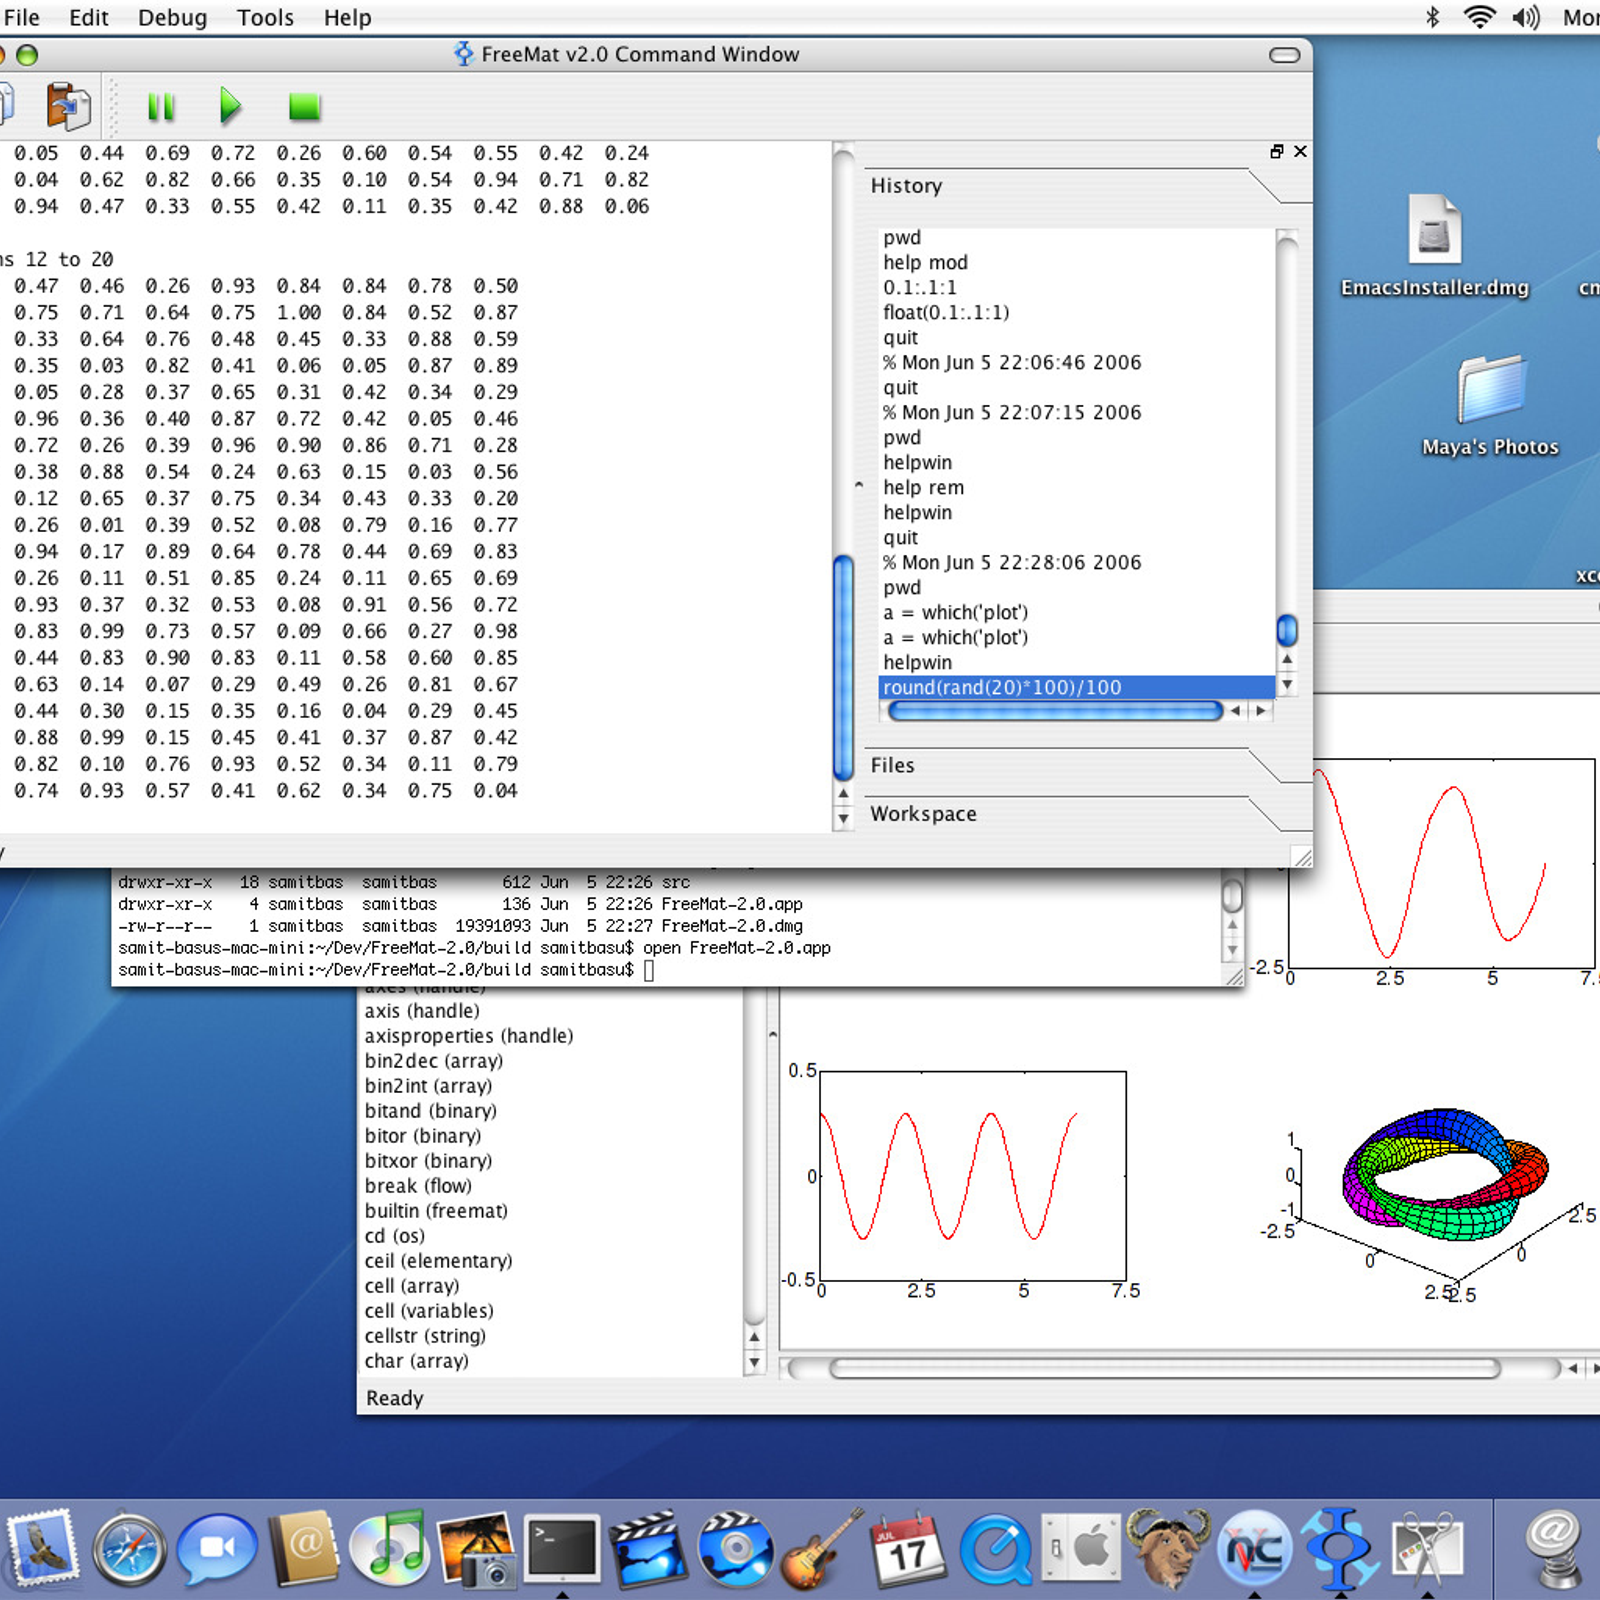The height and width of the screenshot is (1600, 1600).
Task: Select 'axis (handle)' in help list
Action: coord(422,1011)
